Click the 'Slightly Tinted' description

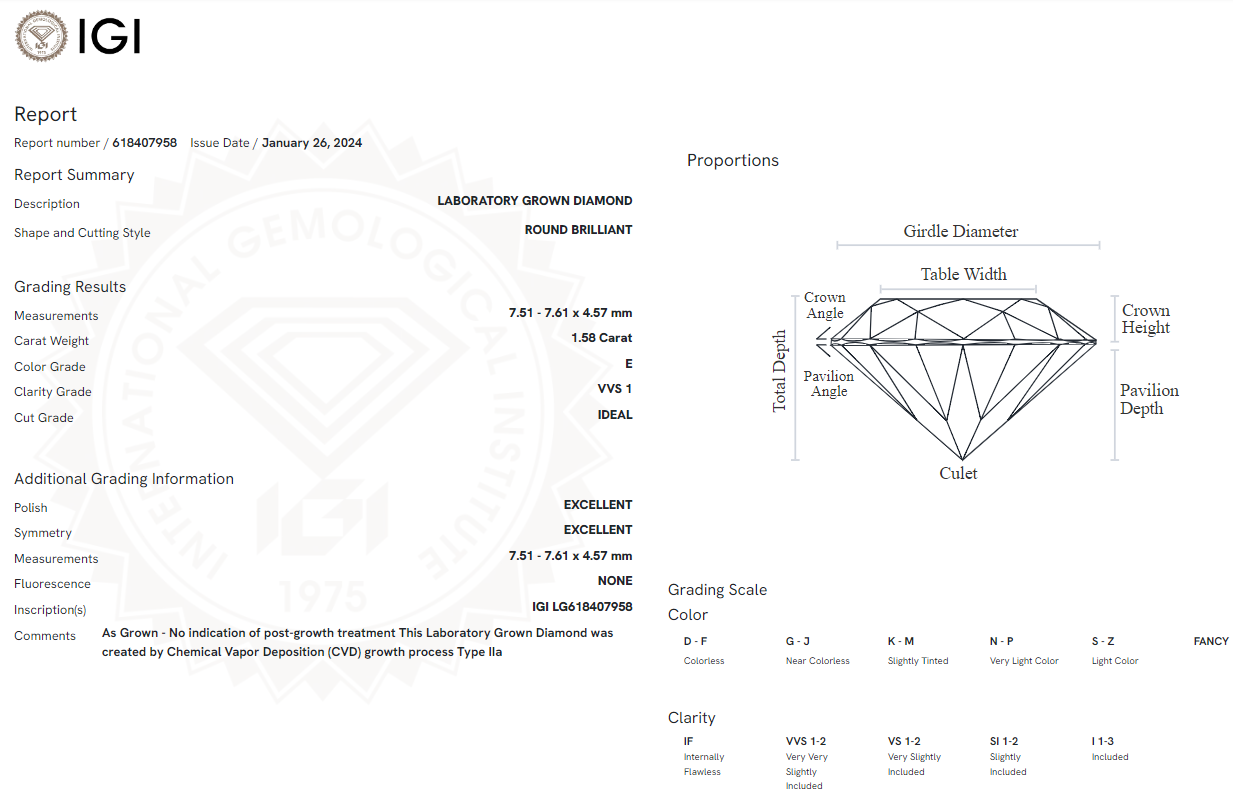(x=918, y=661)
